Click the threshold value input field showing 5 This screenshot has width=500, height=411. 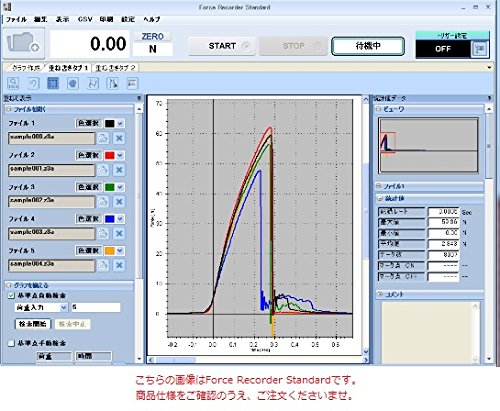[x=96, y=307]
